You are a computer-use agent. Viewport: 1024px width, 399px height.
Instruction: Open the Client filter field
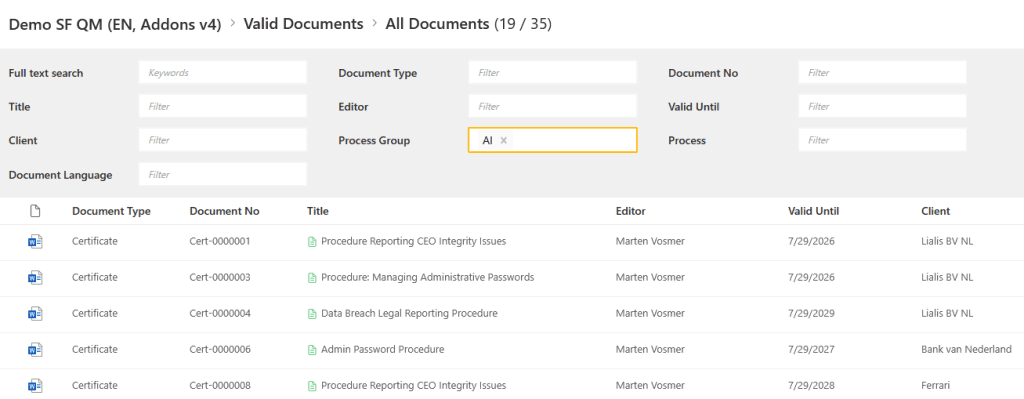pyautogui.click(x=223, y=140)
